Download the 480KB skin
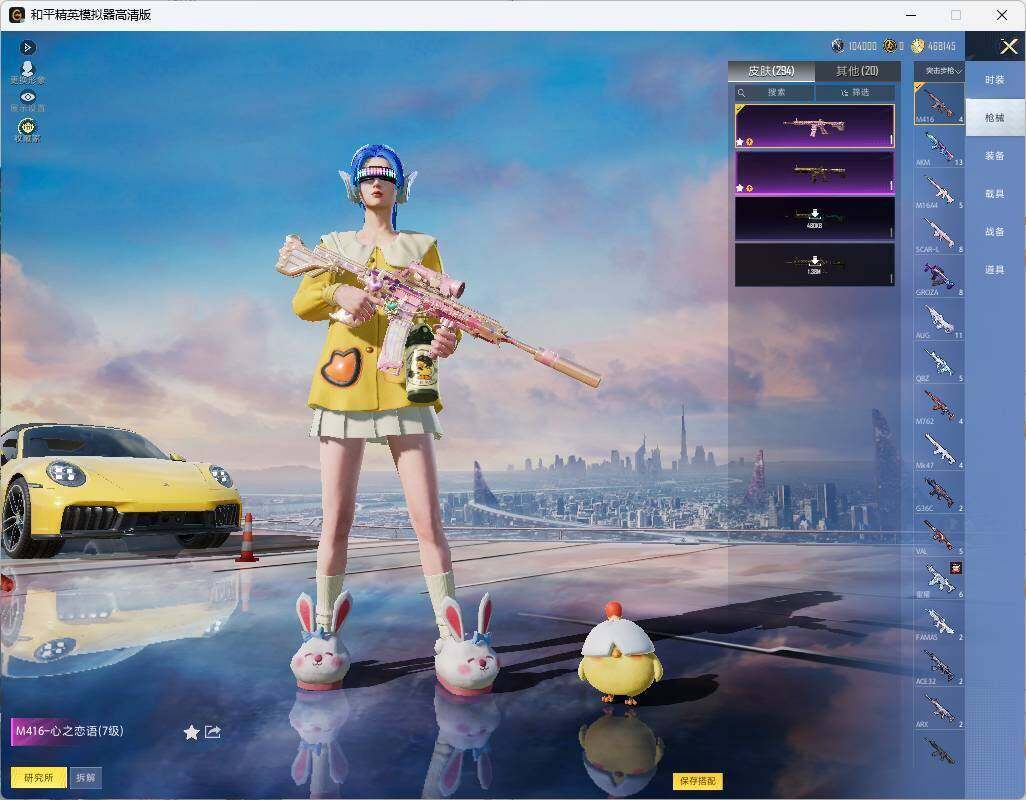1026x800 pixels. 815,218
